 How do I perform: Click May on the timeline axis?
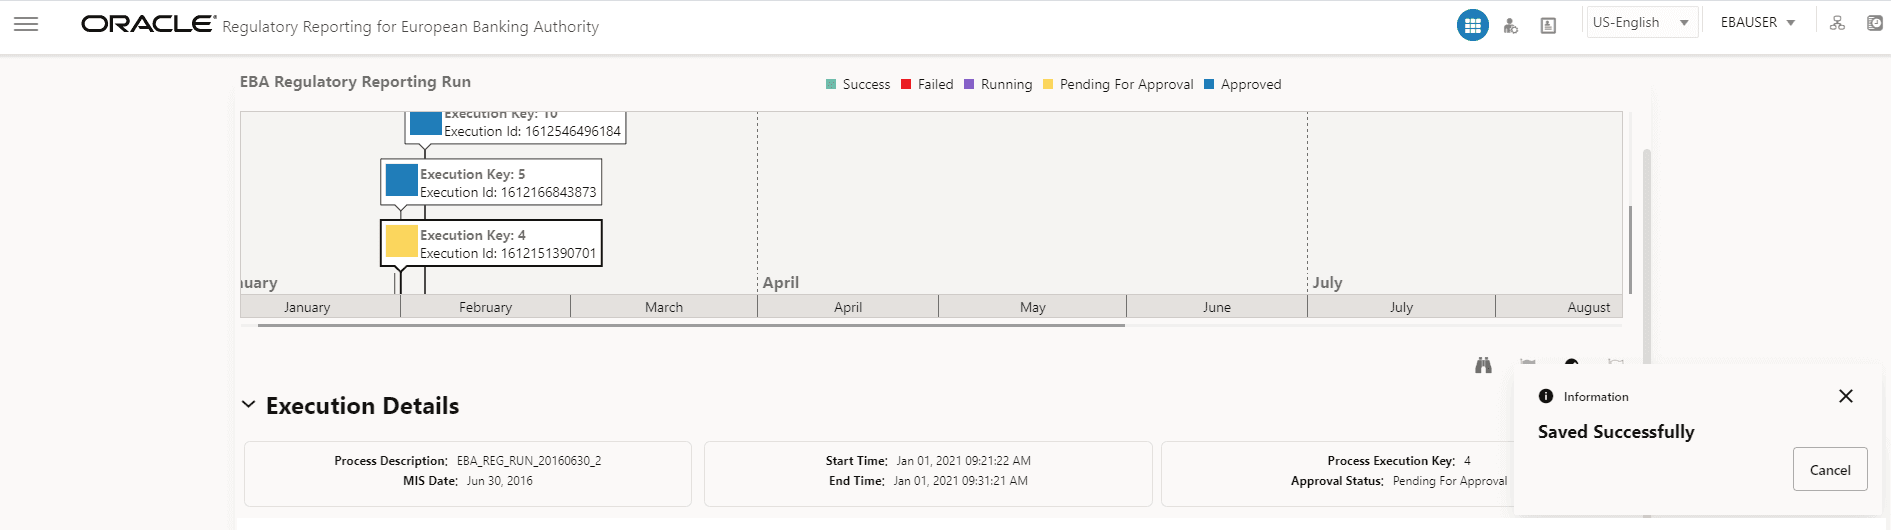pos(1033,307)
